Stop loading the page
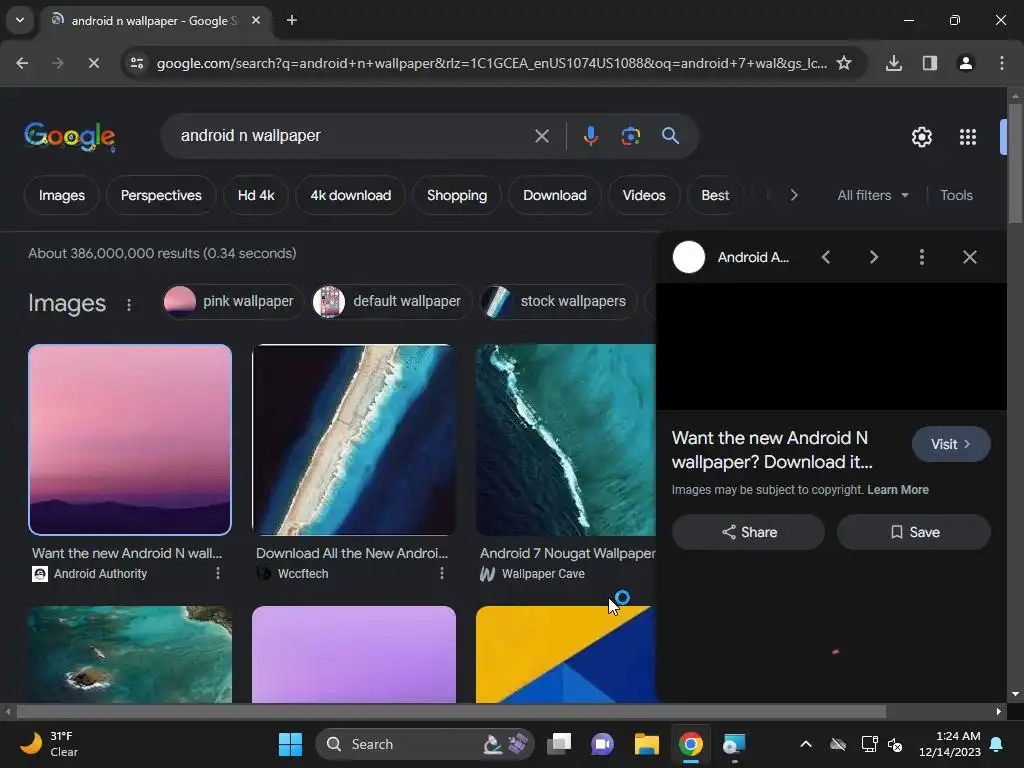 [93, 63]
